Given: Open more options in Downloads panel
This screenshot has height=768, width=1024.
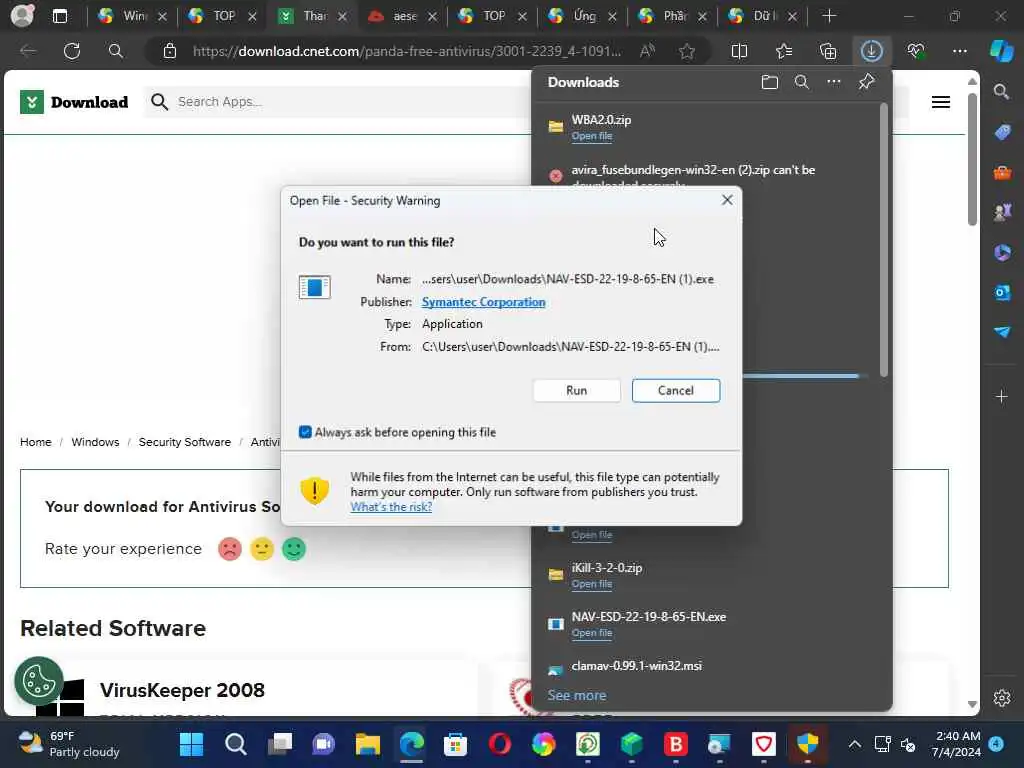Looking at the screenshot, I should [x=834, y=82].
